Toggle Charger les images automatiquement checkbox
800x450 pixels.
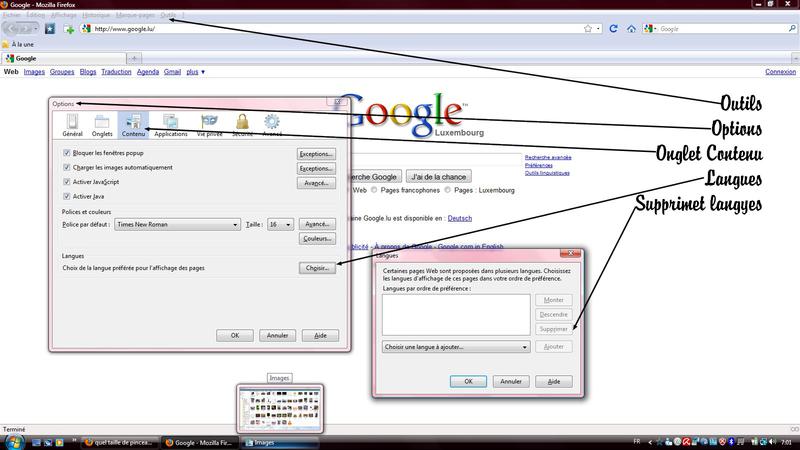point(66,167)
